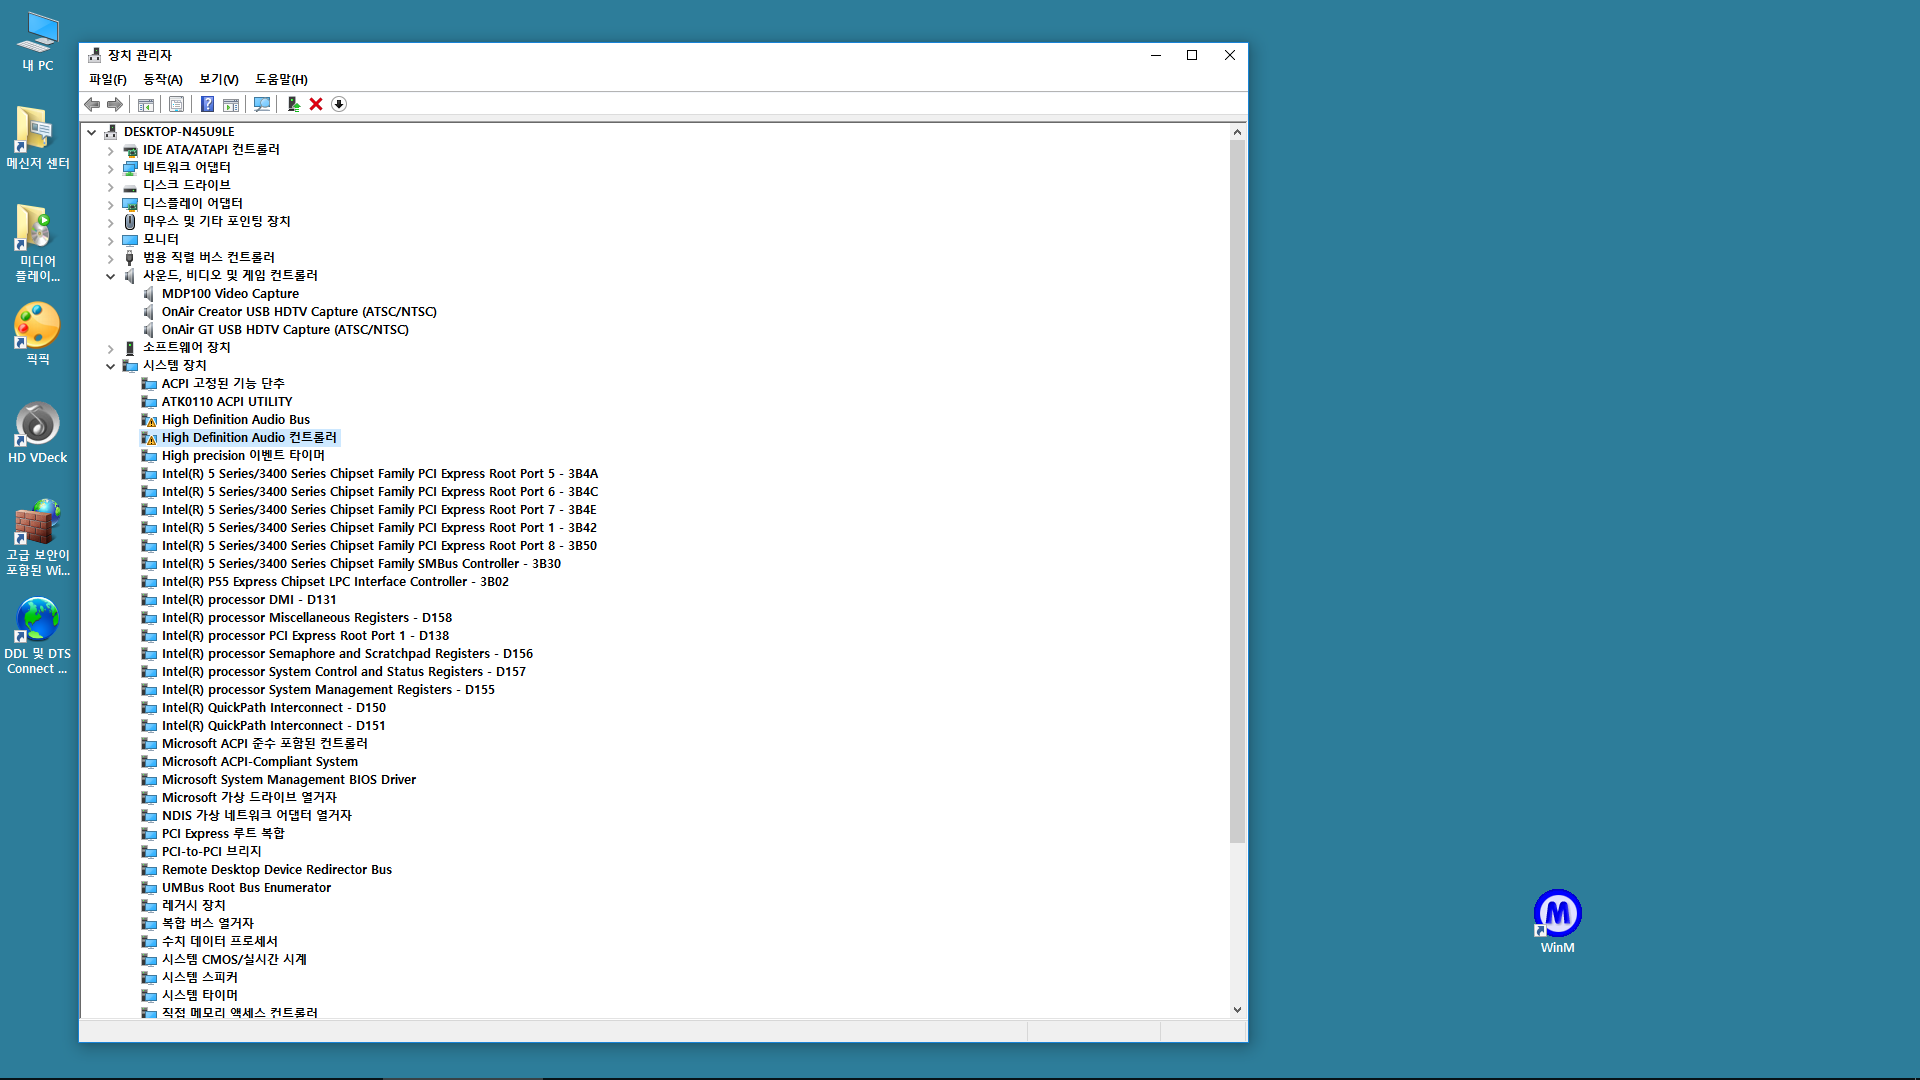
Task: Expand the 마우스 및 기타 포인팅 장치 node
Action: (x=111, y=222)
